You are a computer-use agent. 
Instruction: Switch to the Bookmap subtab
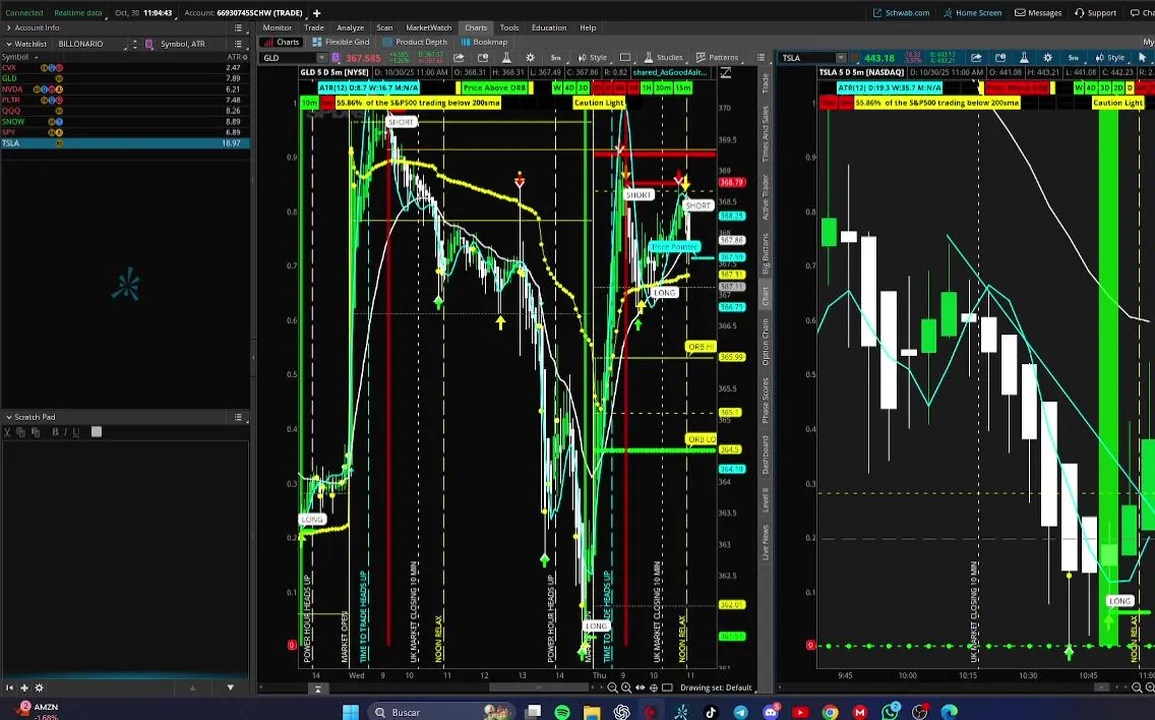pyautogui.click(x=484, y=42)
